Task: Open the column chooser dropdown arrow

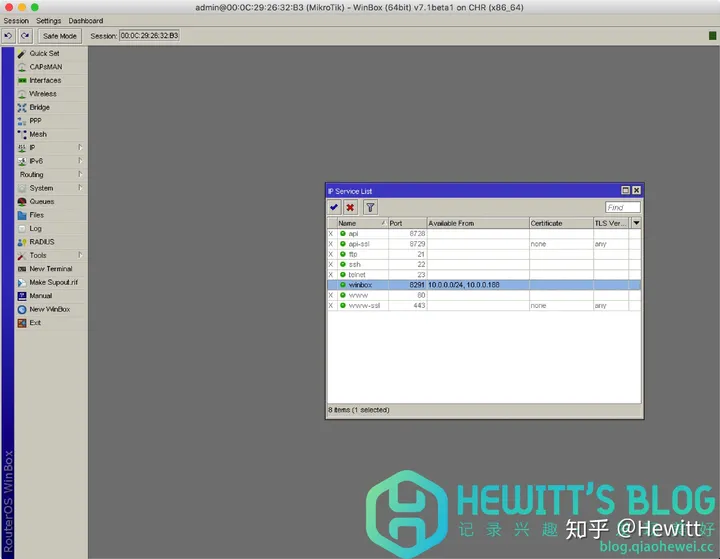Action: coord(636,223)
